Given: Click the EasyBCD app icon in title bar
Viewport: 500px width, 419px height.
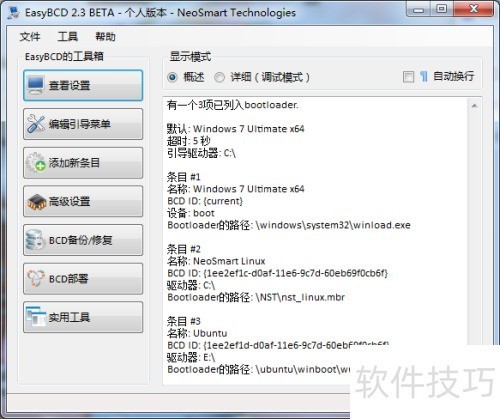Looking at the screenshot, I should click(x=14, y=12).
